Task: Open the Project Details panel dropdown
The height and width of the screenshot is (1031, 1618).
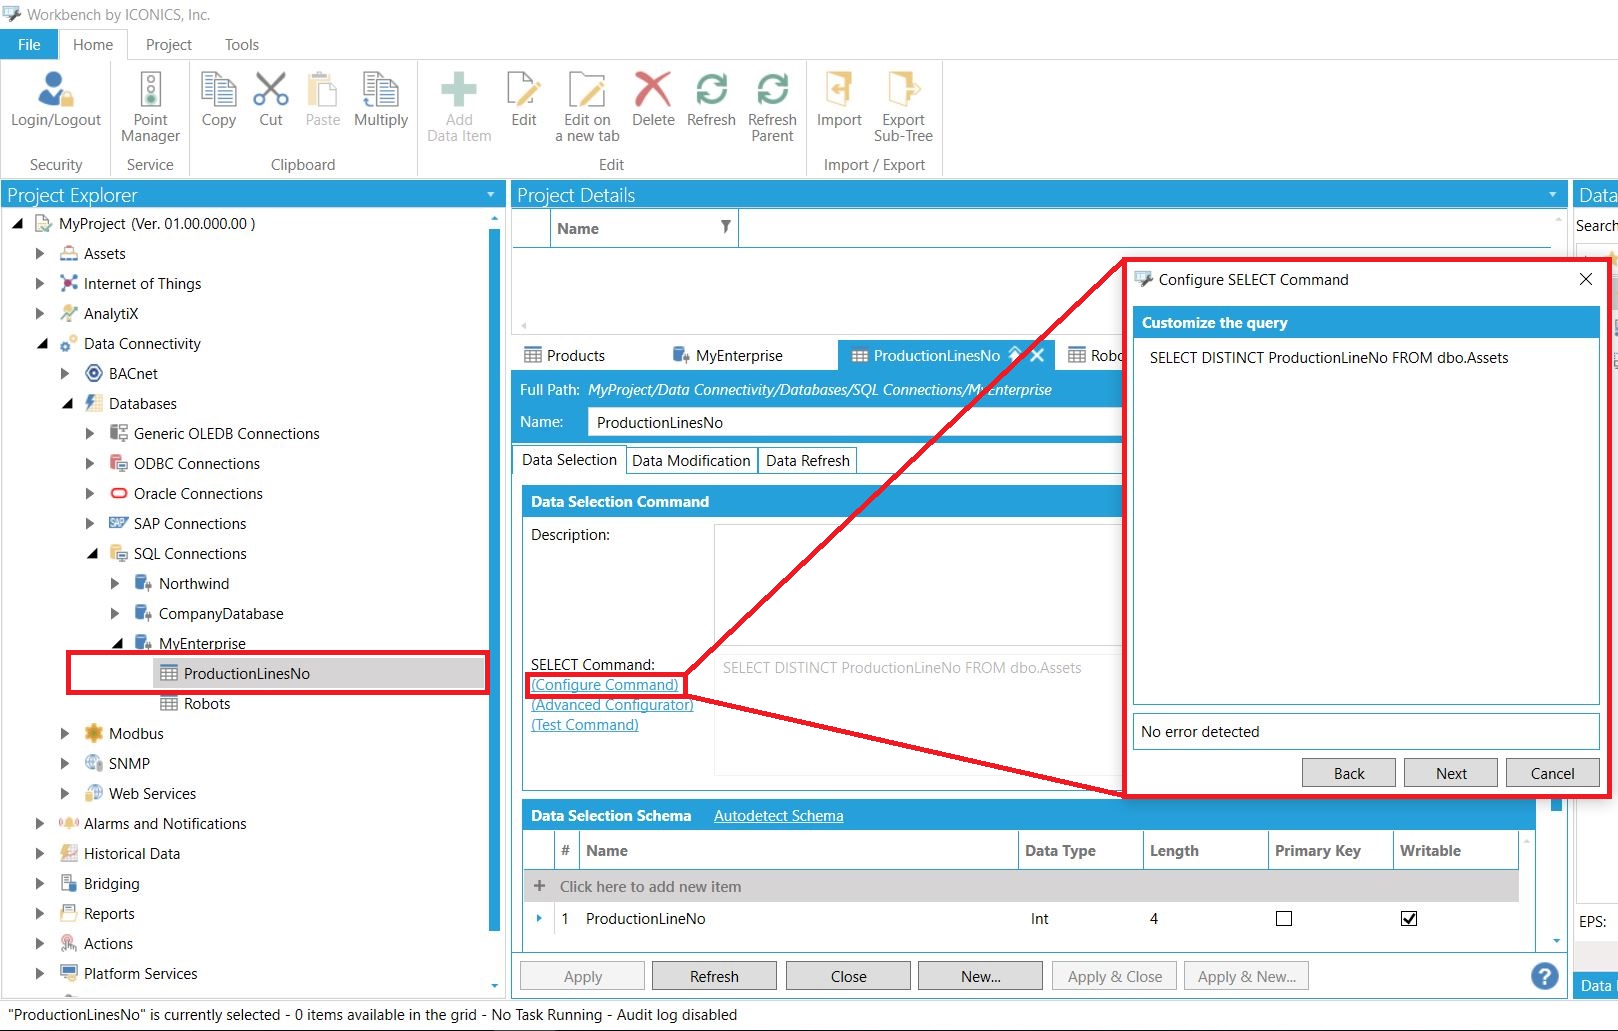Action: pyautogui.click(x=1552, y=195)
